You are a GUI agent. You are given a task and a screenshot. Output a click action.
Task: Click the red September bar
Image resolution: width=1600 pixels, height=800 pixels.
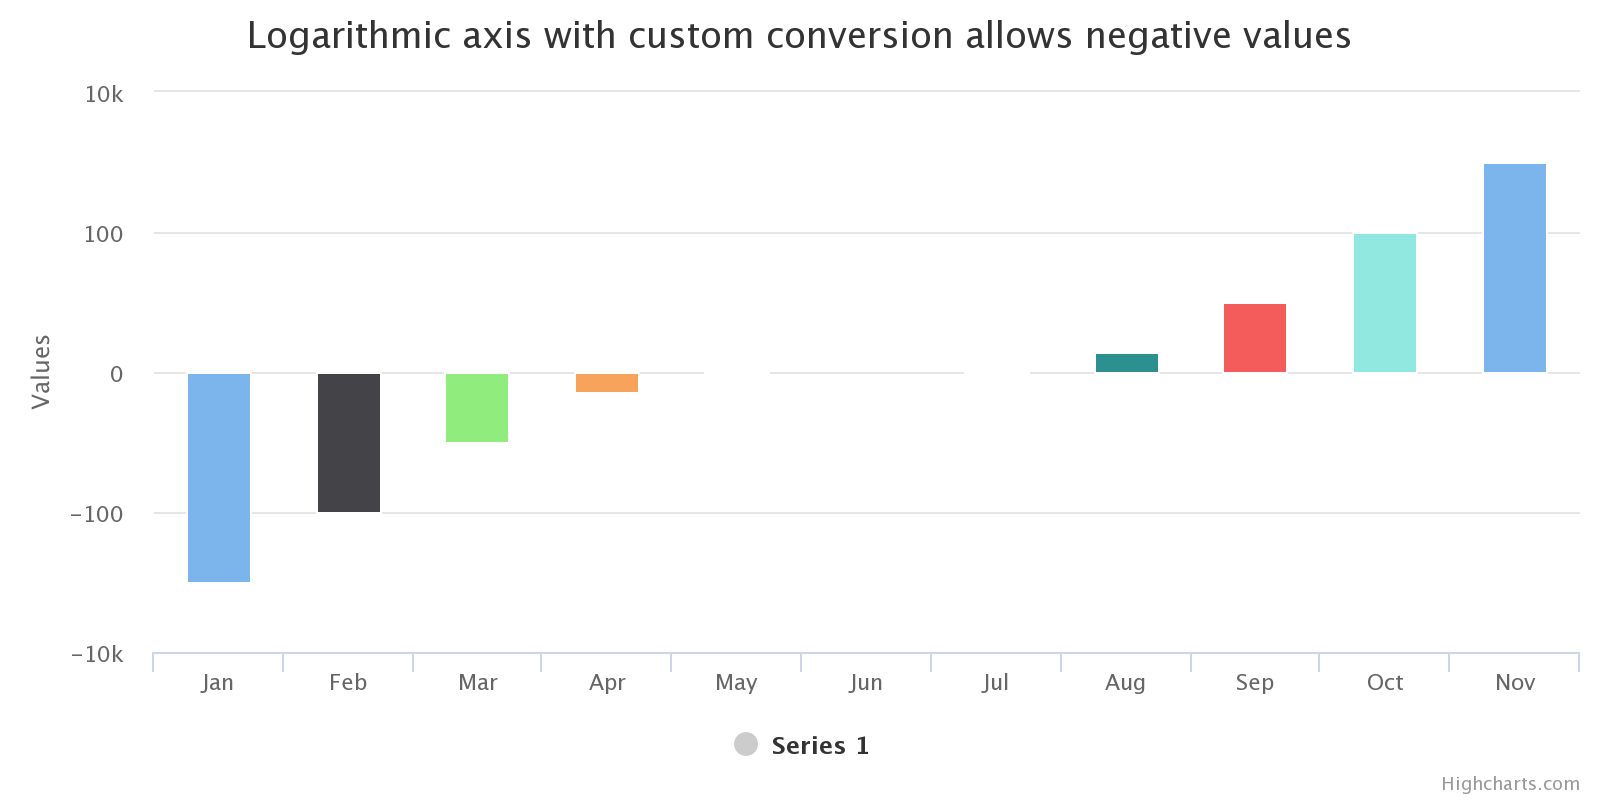[x=1255, y=338]
